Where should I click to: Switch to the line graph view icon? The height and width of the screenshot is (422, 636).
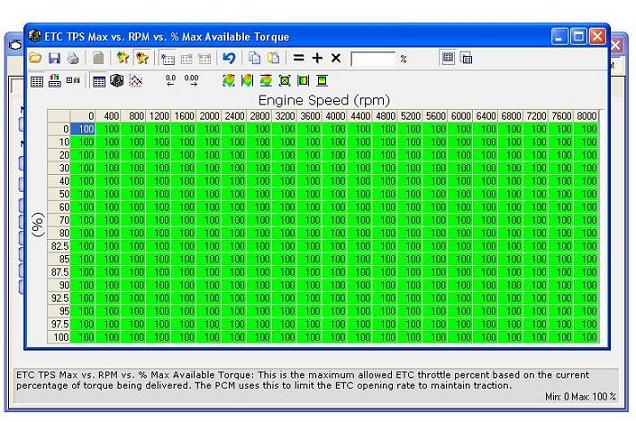coord(135,81)
